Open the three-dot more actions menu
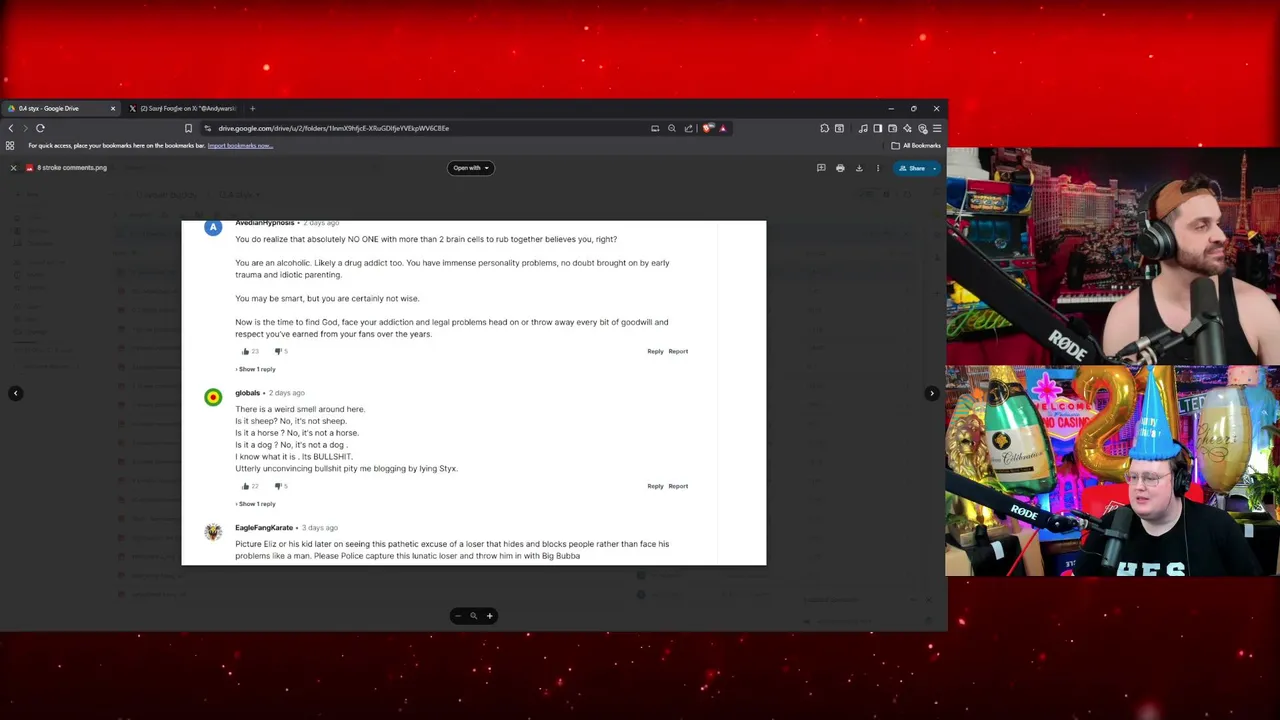Screen dimensions: 1280x720 tap(878, 168)
